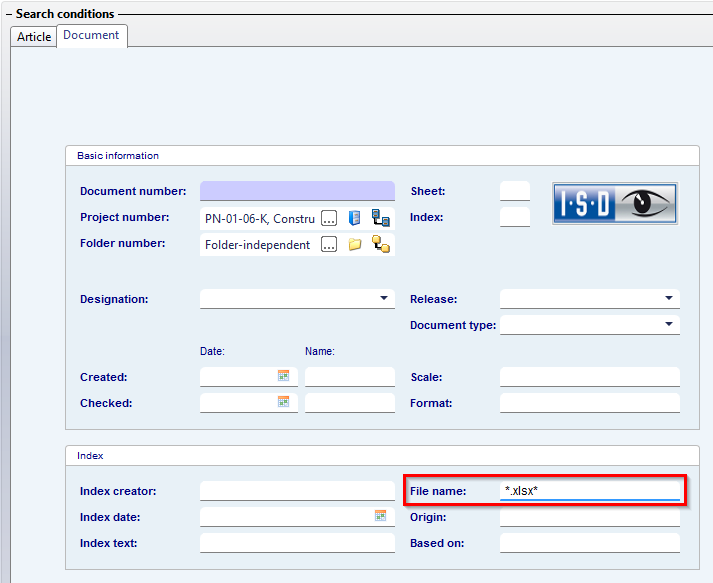
Task: Click the ISD eye logo button
Action: click(x=615, y=203)
